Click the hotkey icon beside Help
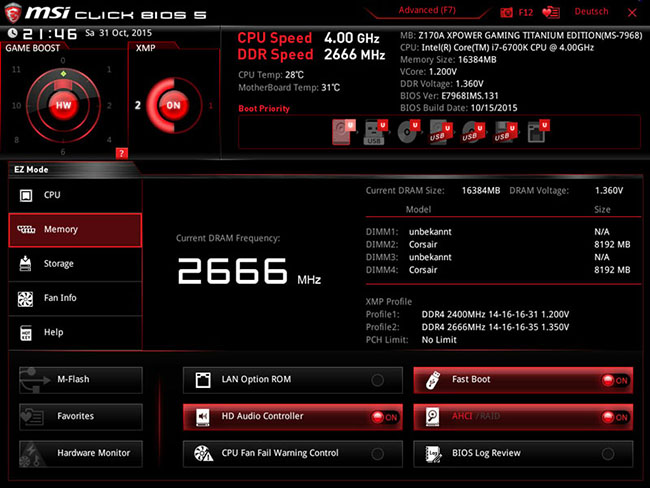 [26, 333]
